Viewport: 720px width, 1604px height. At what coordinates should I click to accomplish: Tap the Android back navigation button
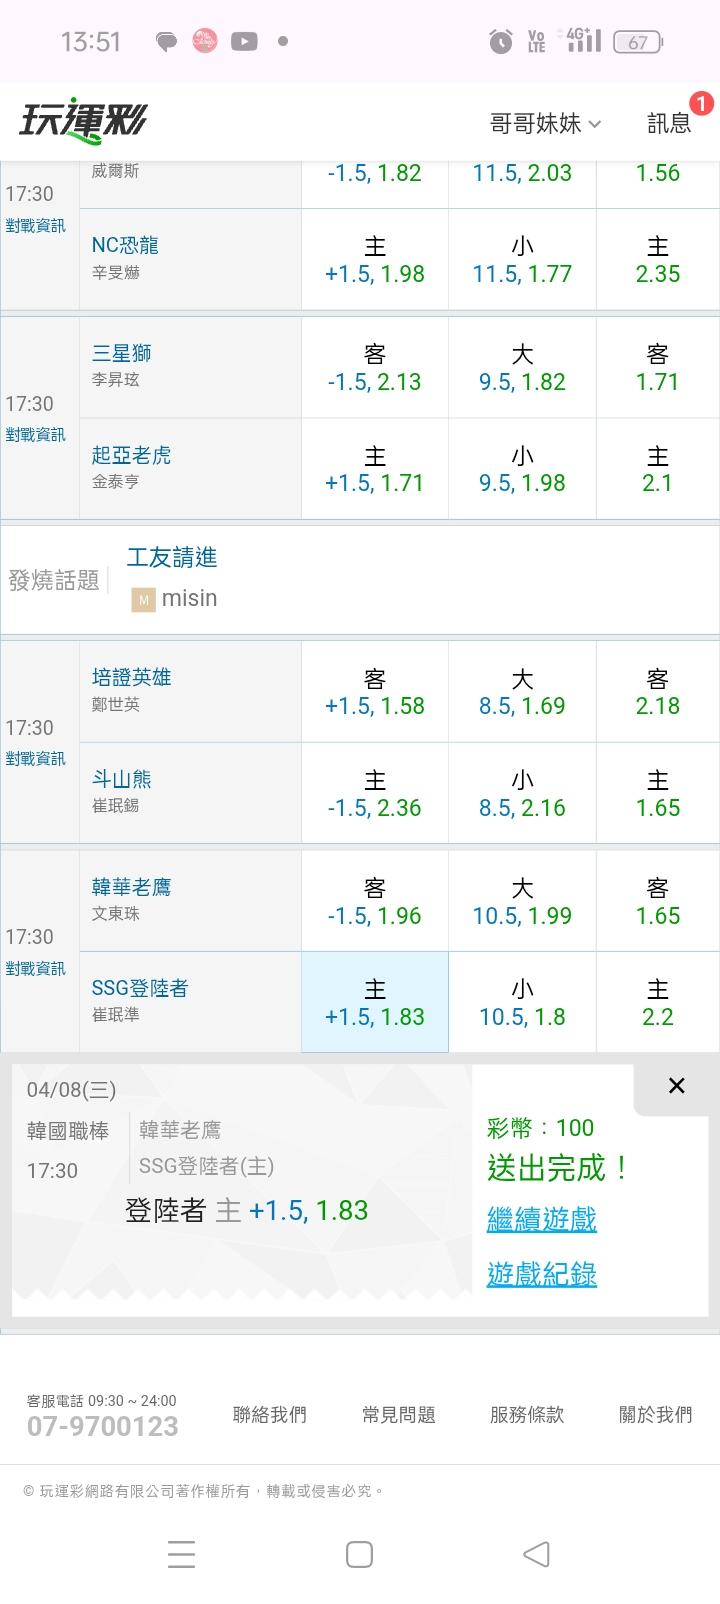tap(537, 1553)
